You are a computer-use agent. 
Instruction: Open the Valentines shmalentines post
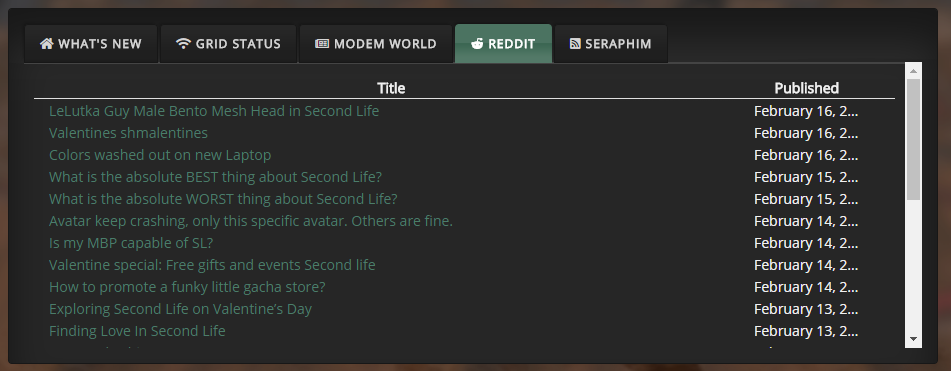129,133
